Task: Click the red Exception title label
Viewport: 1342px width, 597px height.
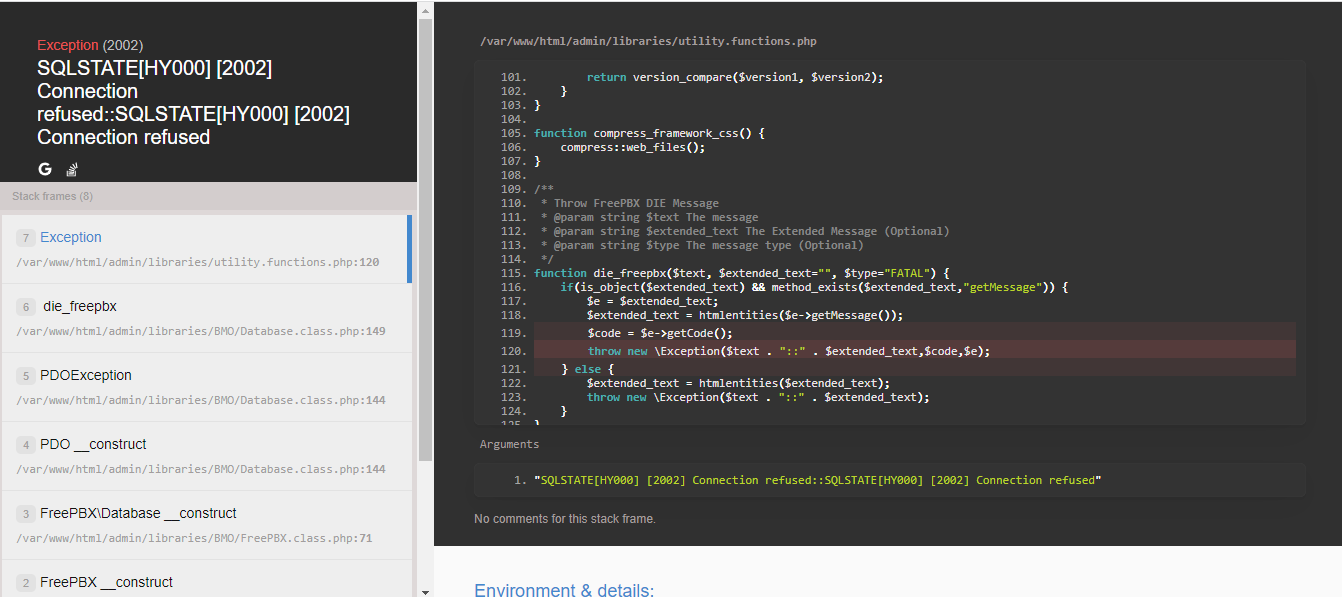Action: (68, 45)
